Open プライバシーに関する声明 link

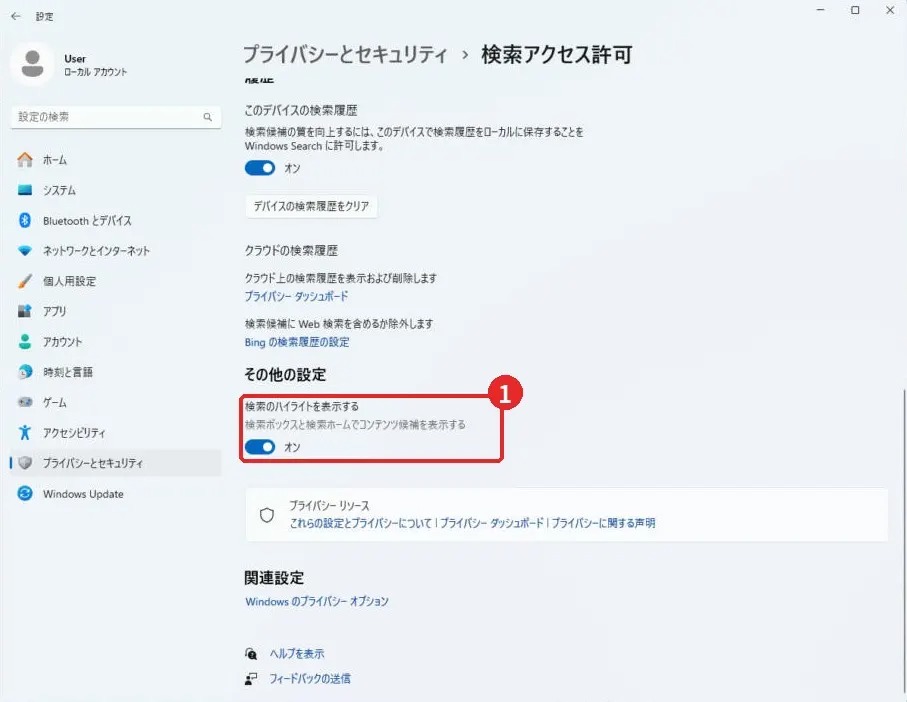pos(603,523)
